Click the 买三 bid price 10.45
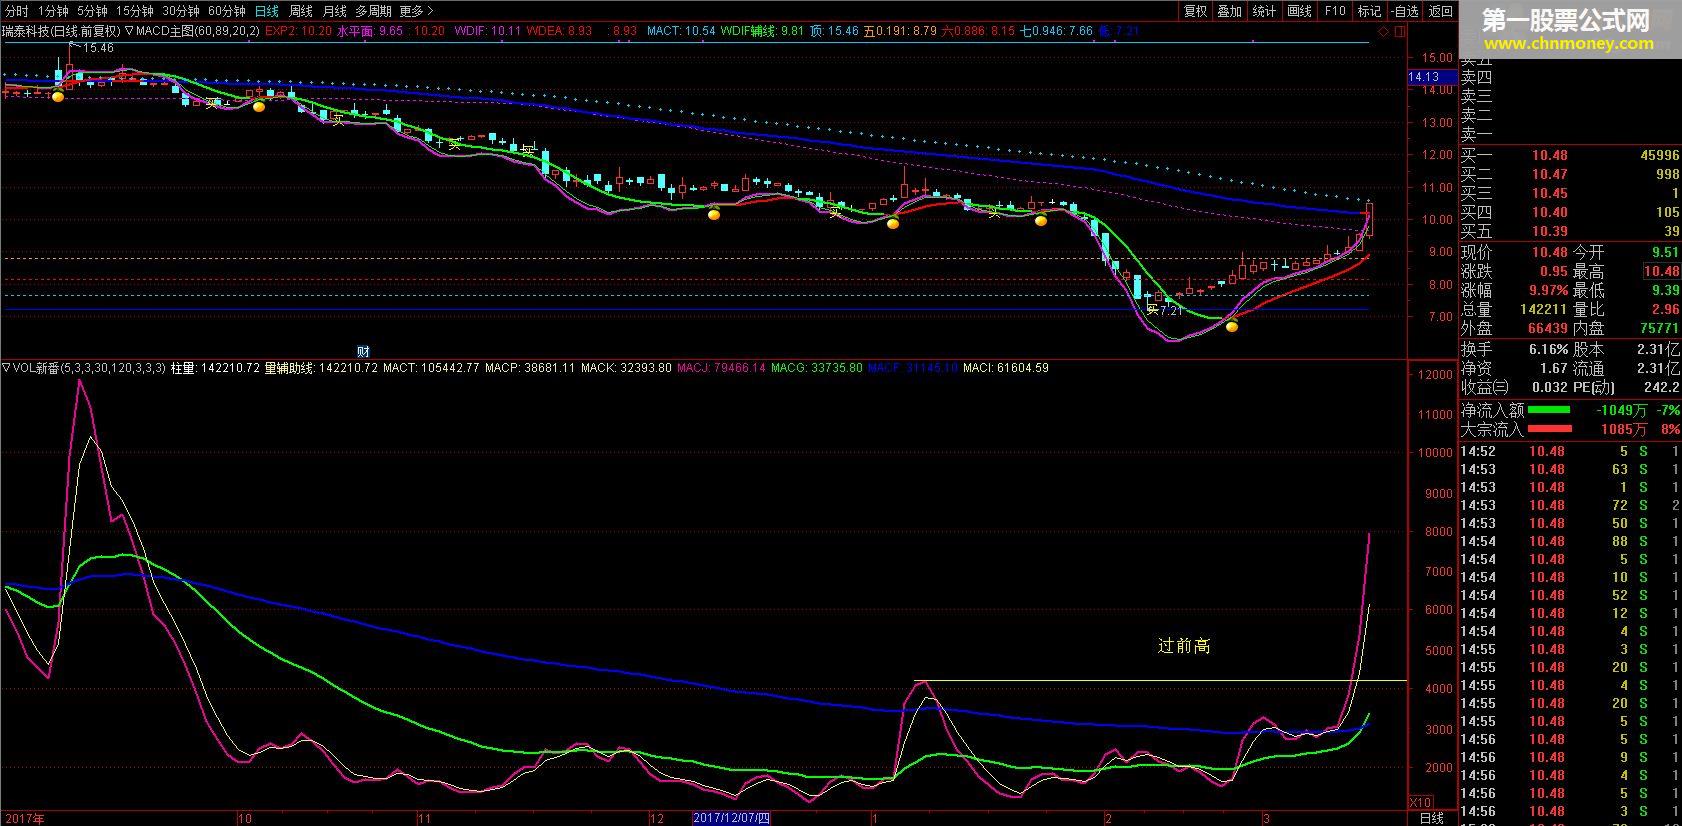The height and width of the screenshot is (826, 1682). (x=1549, y=193)
